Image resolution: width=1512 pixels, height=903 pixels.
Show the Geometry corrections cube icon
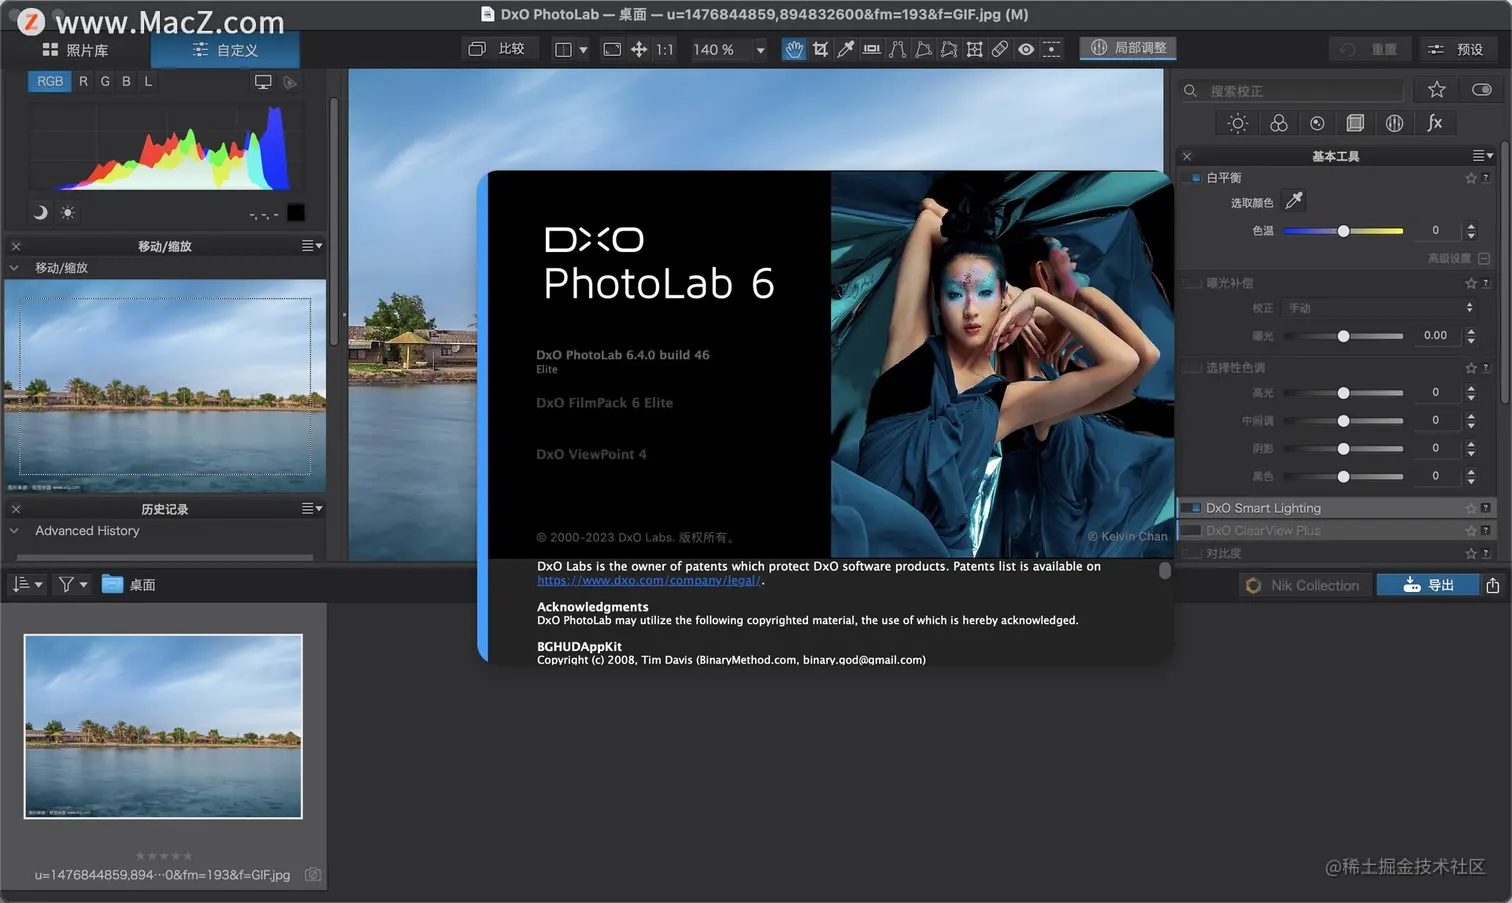[1355, 123]
